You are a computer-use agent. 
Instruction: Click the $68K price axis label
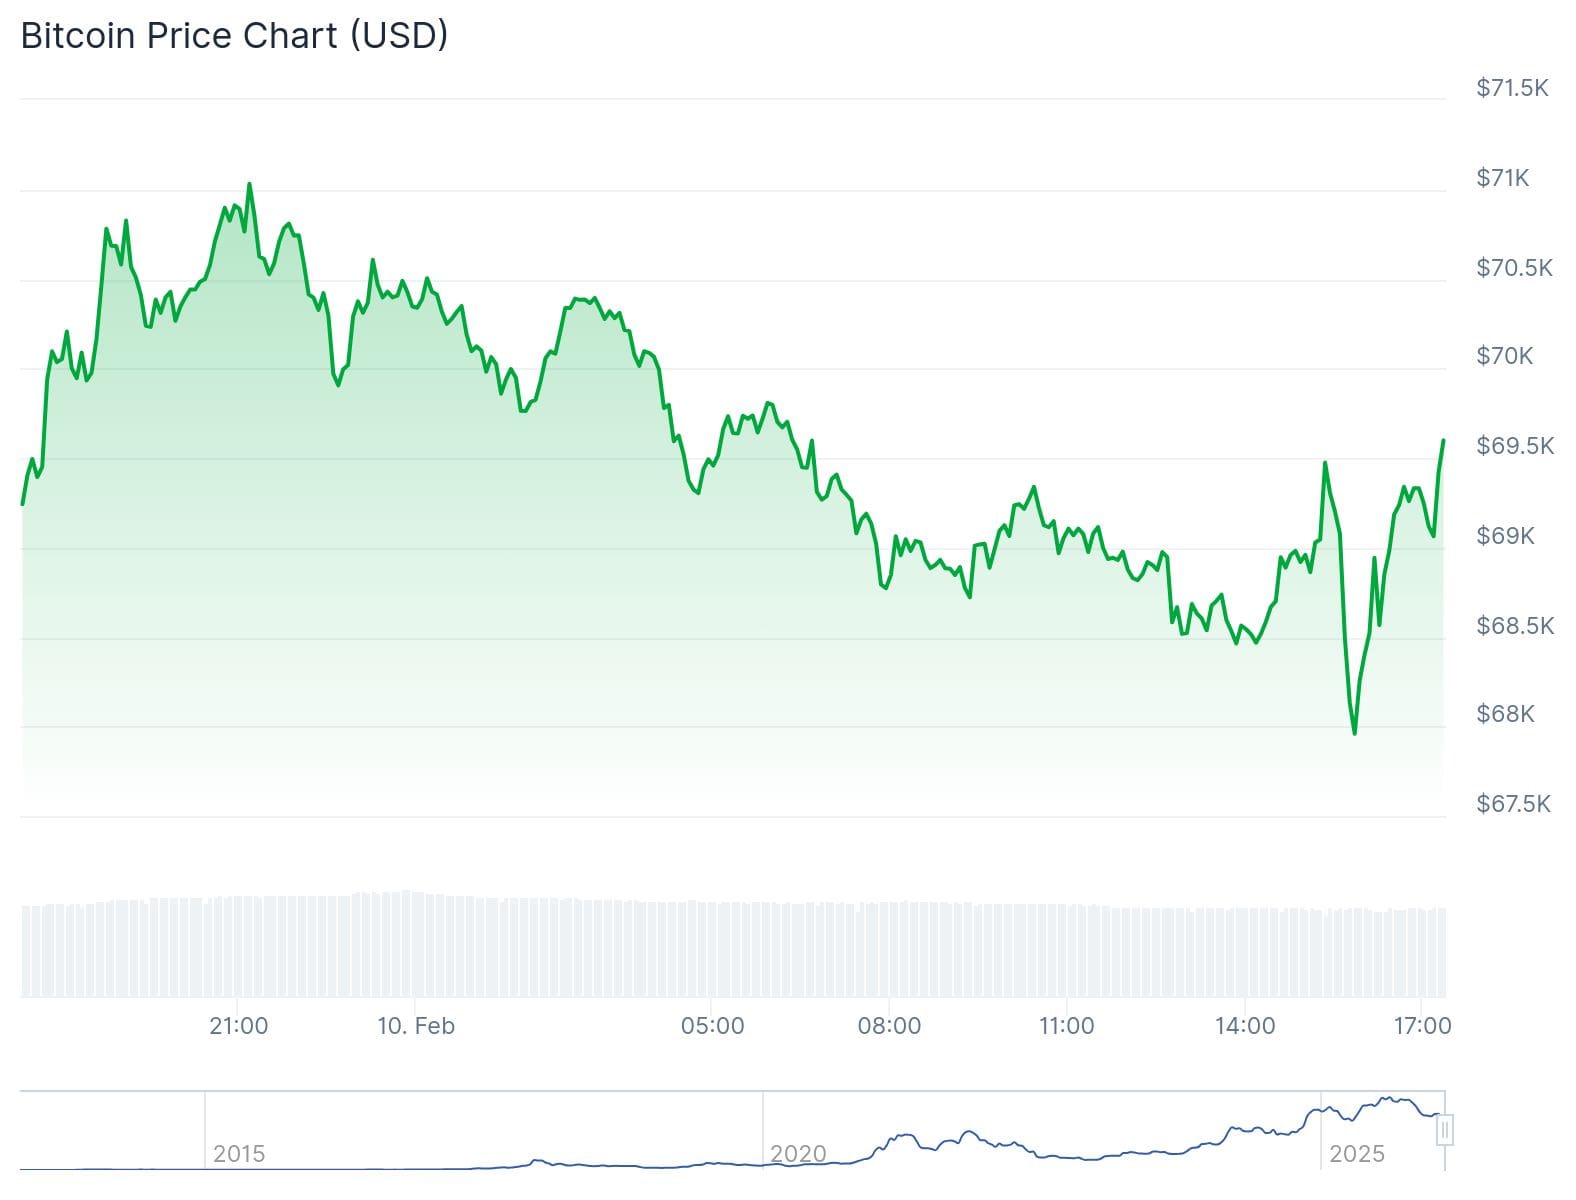1505,714
